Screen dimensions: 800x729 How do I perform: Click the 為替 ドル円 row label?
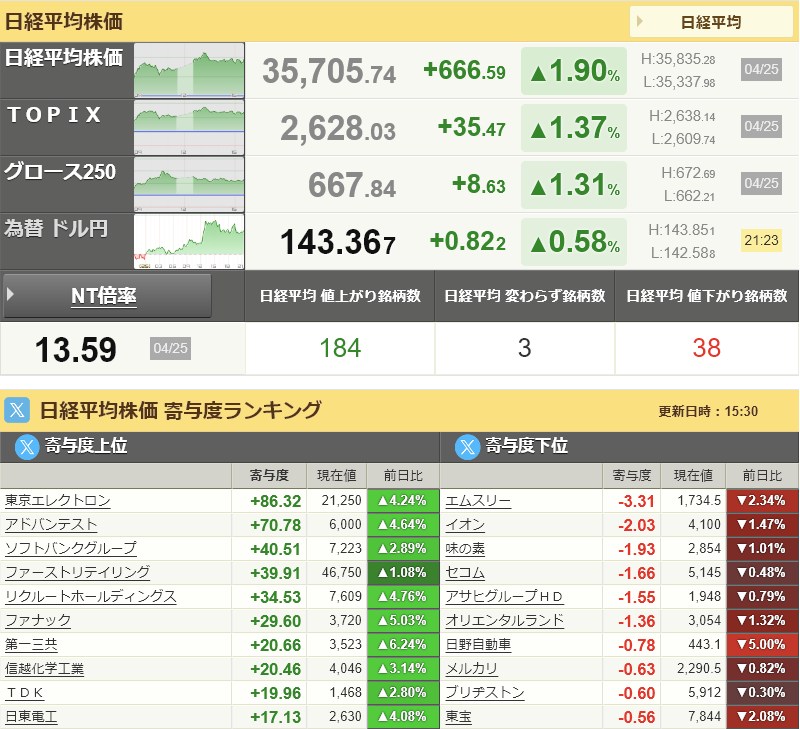coord(56,229)
